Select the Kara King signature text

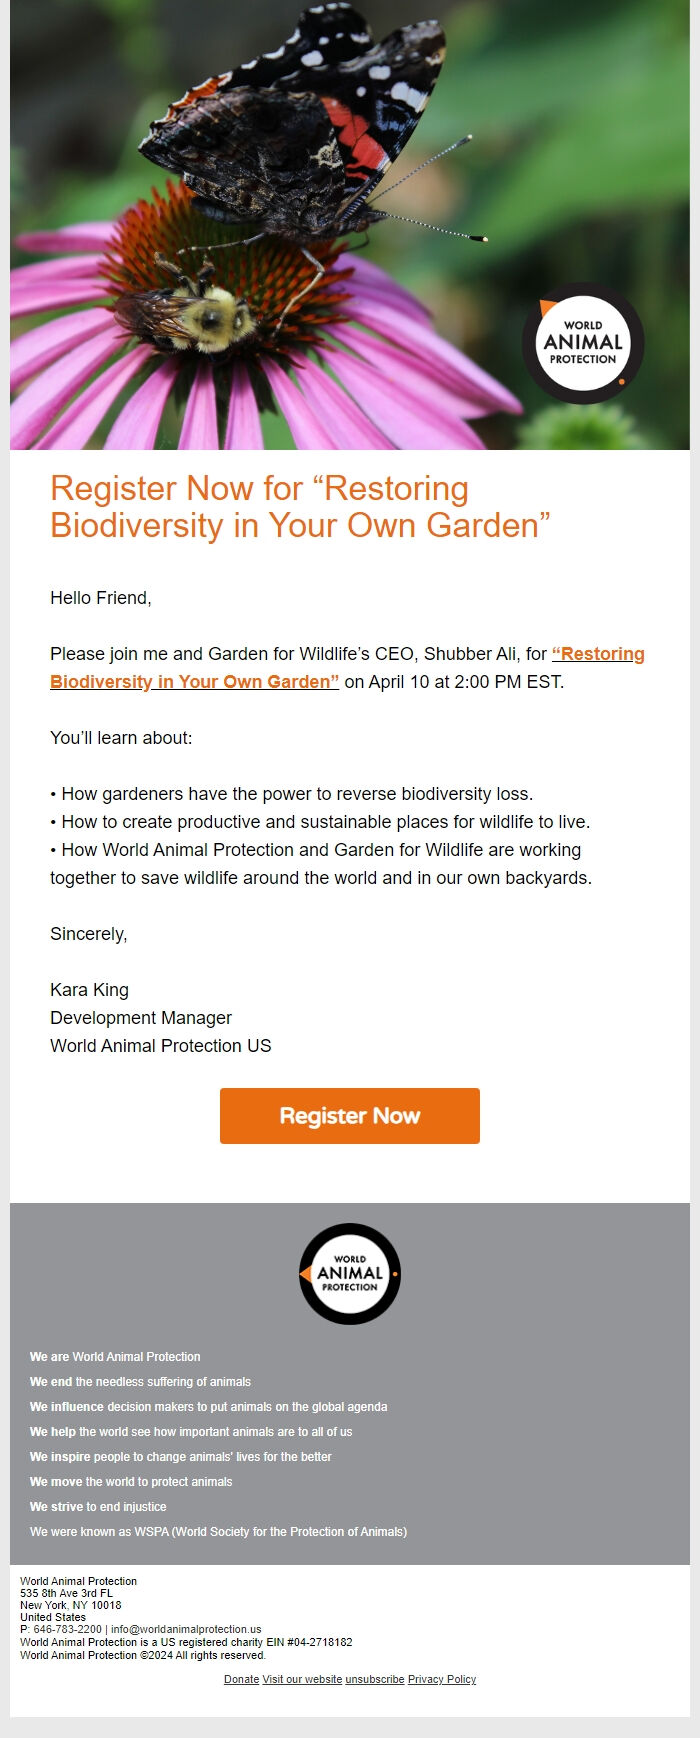(90, 989)
